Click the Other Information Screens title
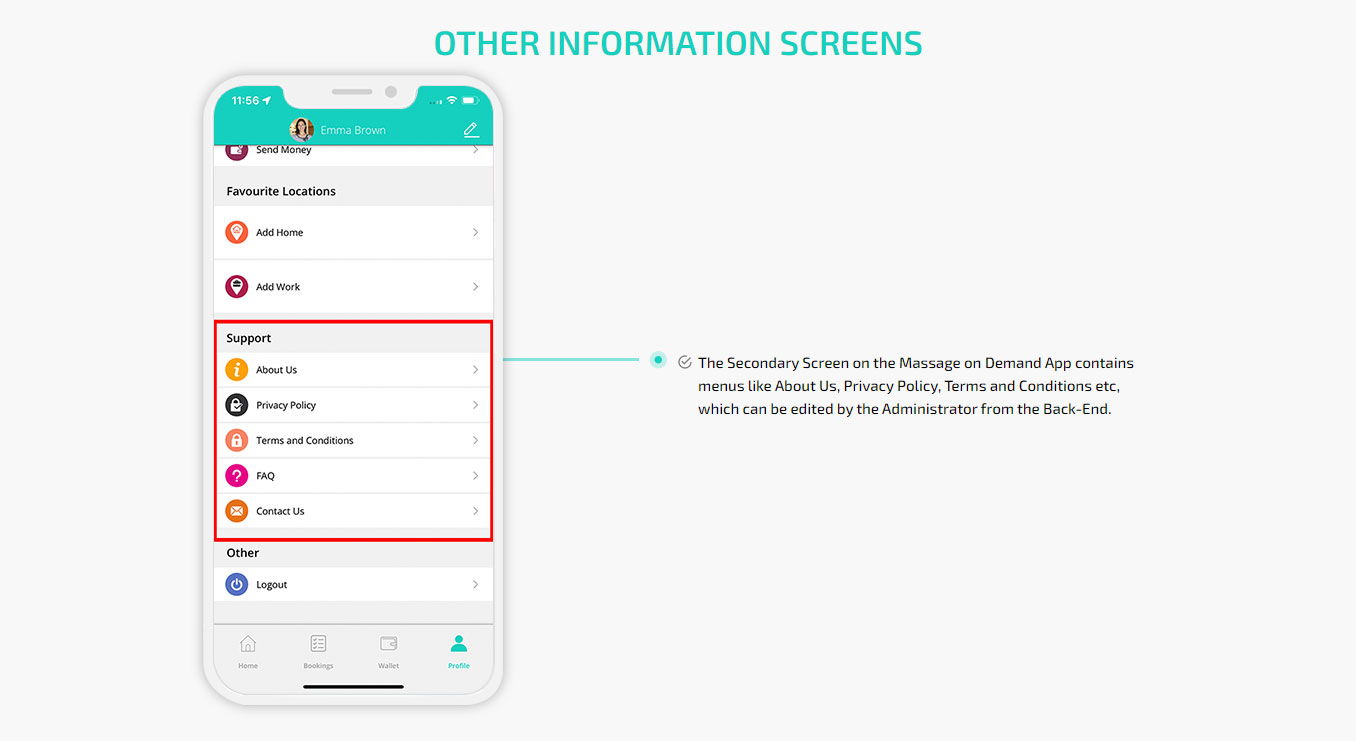The height and width of the screenshot is (741, 1356). tap(678, 44)
